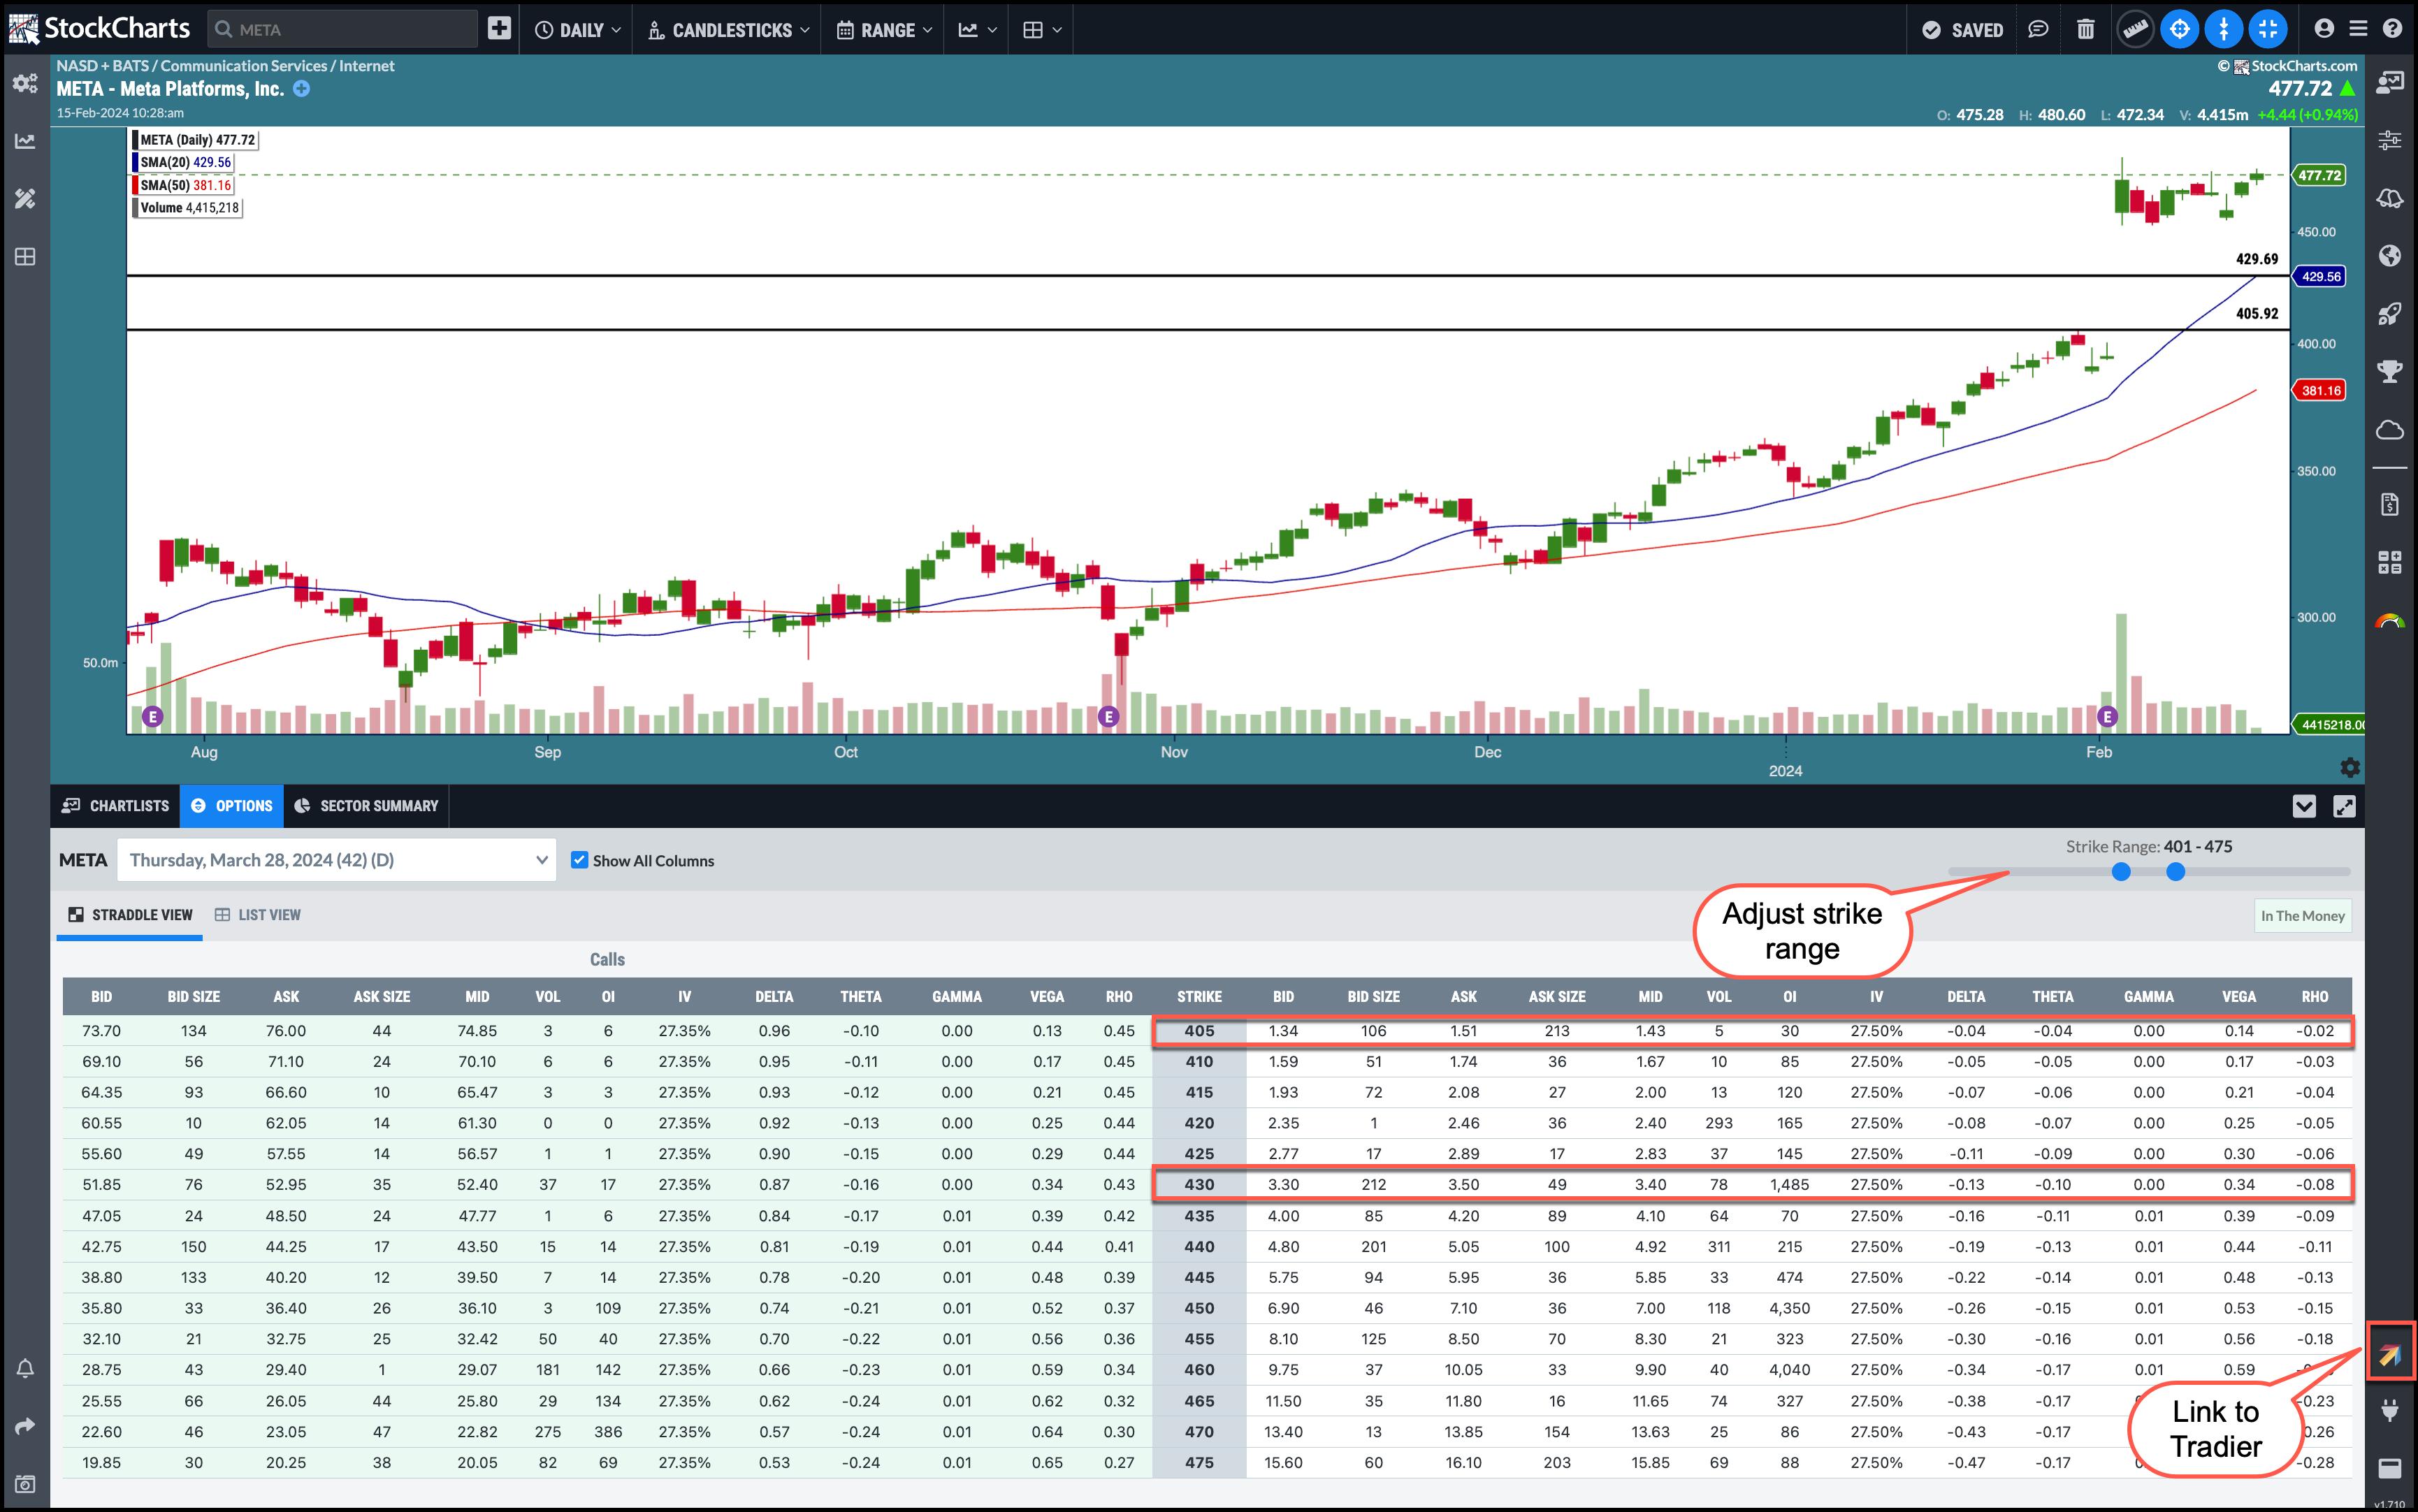Click the left strike range slider handle
This screenshot has width=2418, height=1512.
pos(2121,872)
